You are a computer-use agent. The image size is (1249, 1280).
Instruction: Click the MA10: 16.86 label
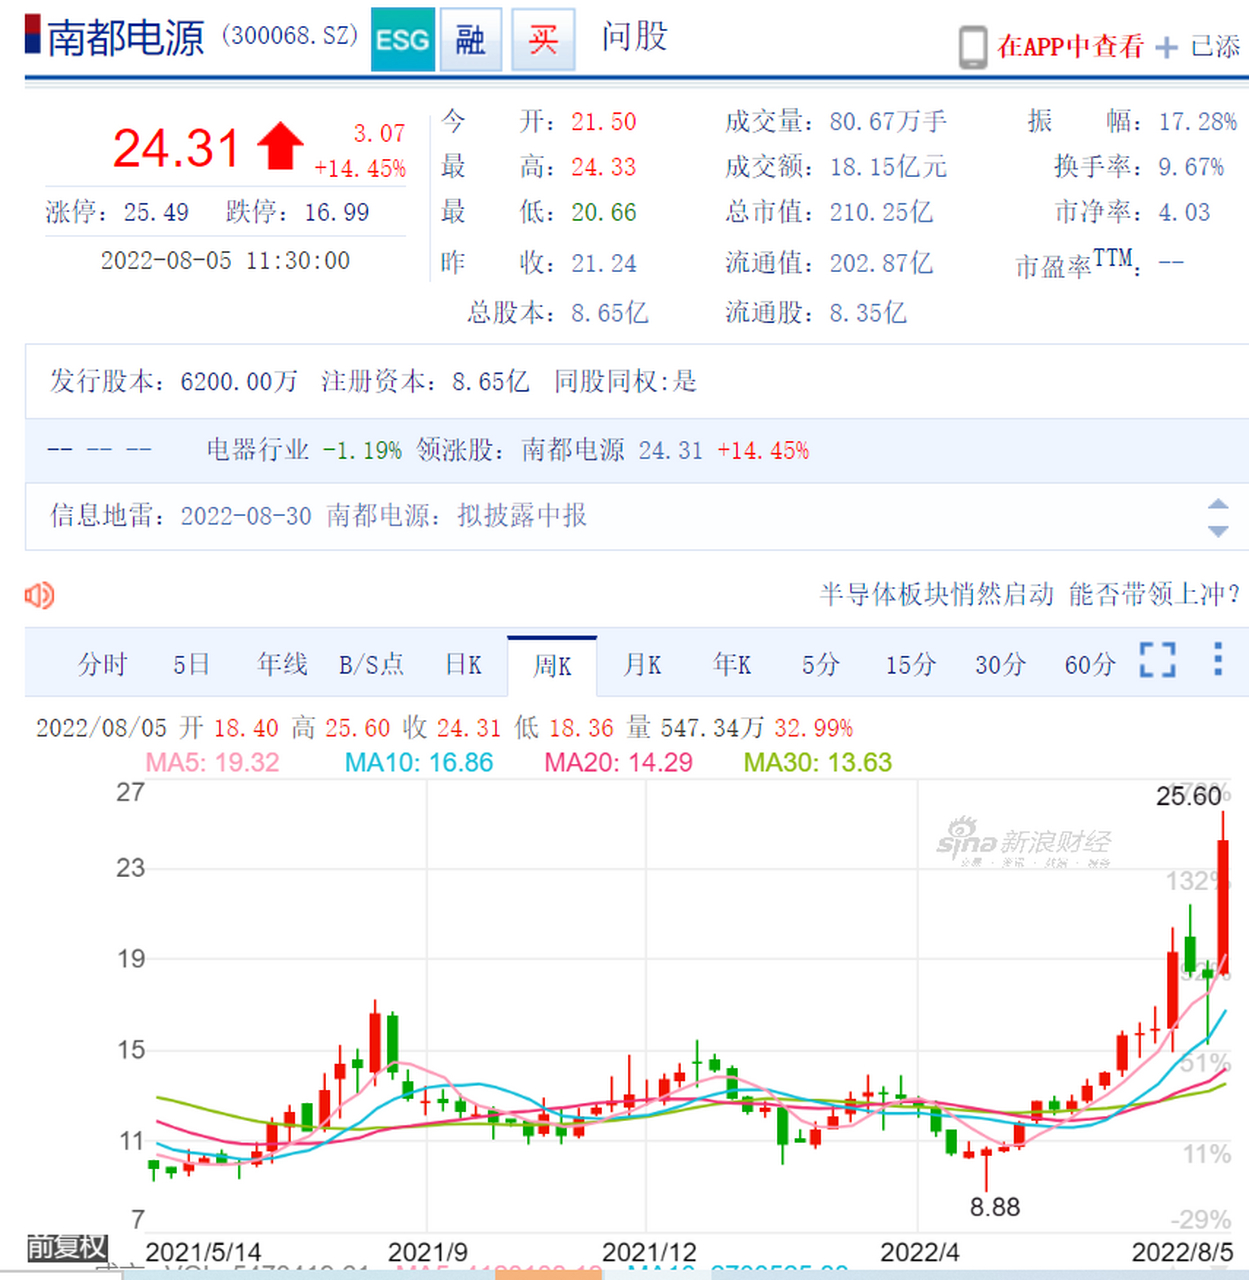(419, 763)
